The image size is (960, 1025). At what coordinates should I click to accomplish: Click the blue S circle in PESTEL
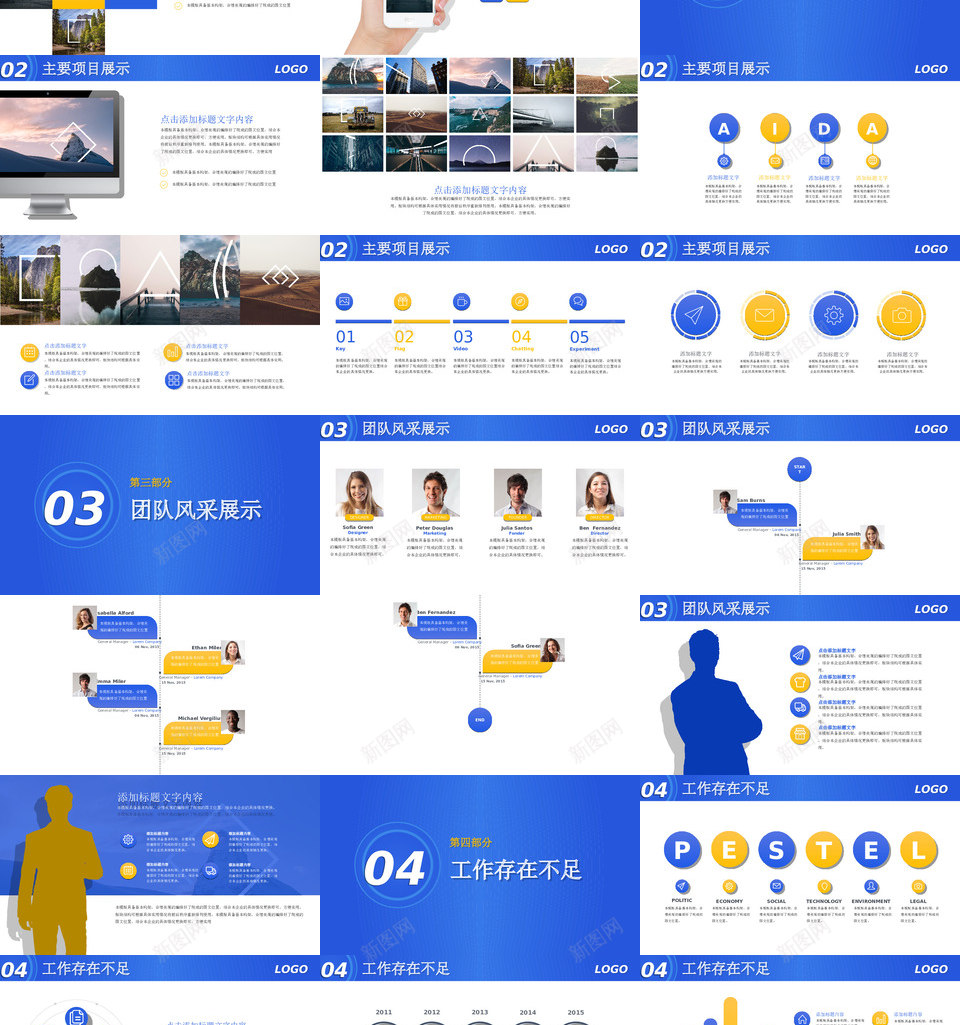point(776,850)
